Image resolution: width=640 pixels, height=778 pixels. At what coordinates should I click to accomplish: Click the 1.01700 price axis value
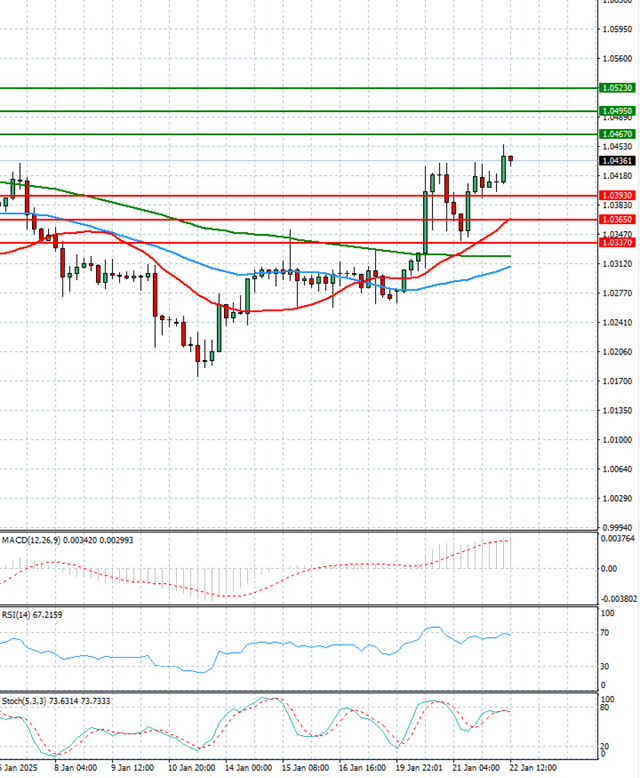[617, 381]
